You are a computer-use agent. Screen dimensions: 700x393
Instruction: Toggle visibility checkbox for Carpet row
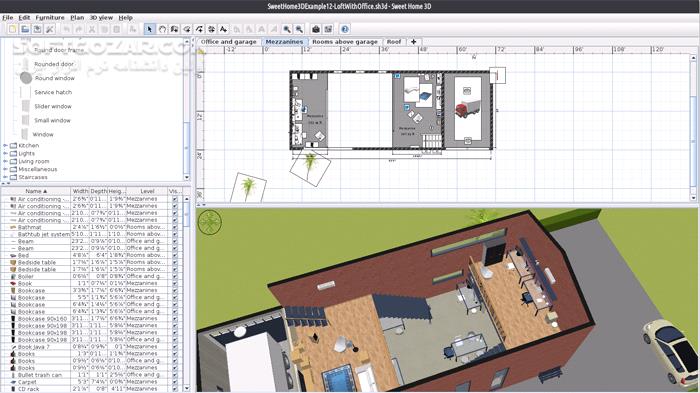pyautogui.click(x=175, y=382)
